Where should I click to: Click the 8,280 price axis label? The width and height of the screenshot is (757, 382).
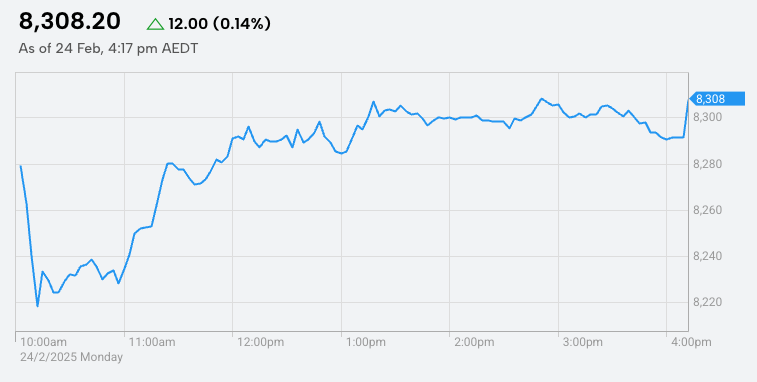[x=707, y=165]
